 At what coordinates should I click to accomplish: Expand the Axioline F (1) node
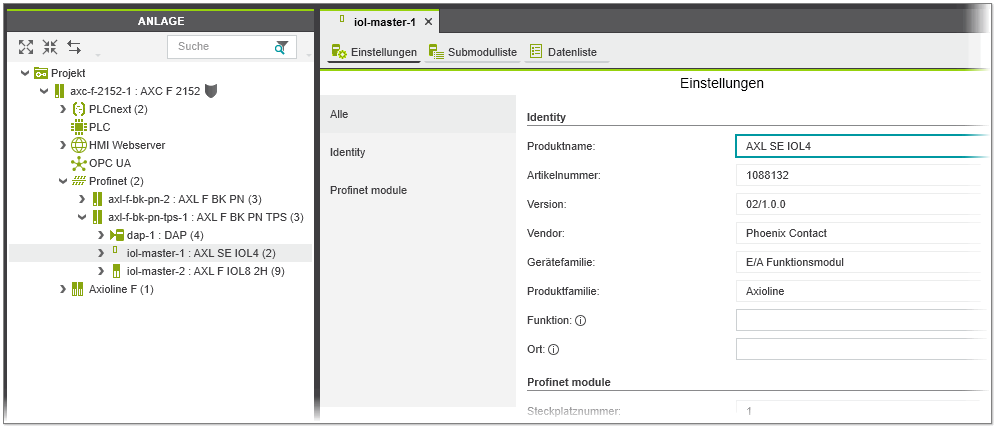pos(63,289)
